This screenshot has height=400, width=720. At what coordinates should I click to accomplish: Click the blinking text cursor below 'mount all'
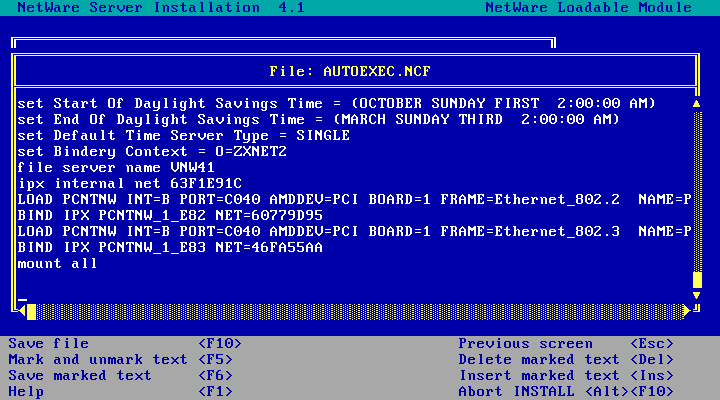22,300
